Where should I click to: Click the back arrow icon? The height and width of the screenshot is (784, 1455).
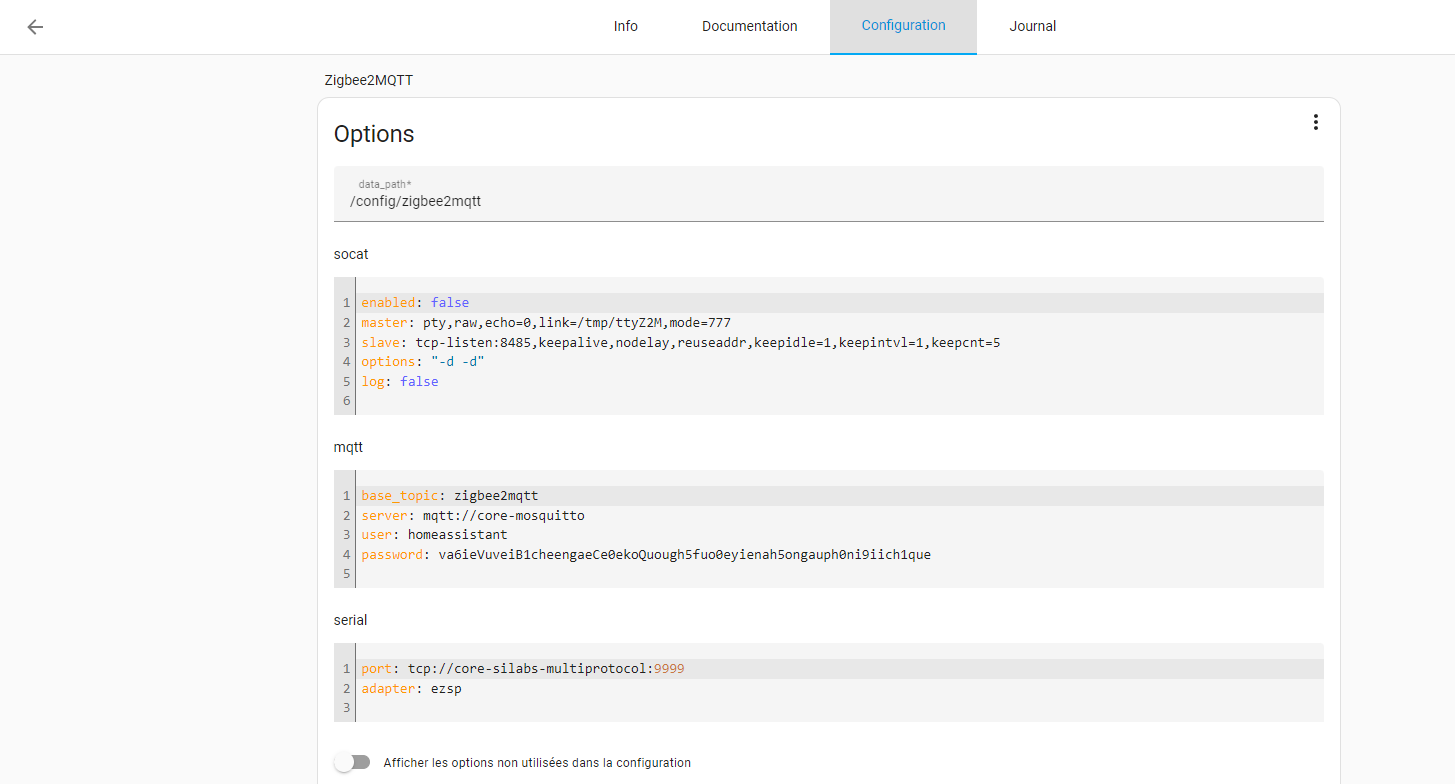(x=35, y=27)
